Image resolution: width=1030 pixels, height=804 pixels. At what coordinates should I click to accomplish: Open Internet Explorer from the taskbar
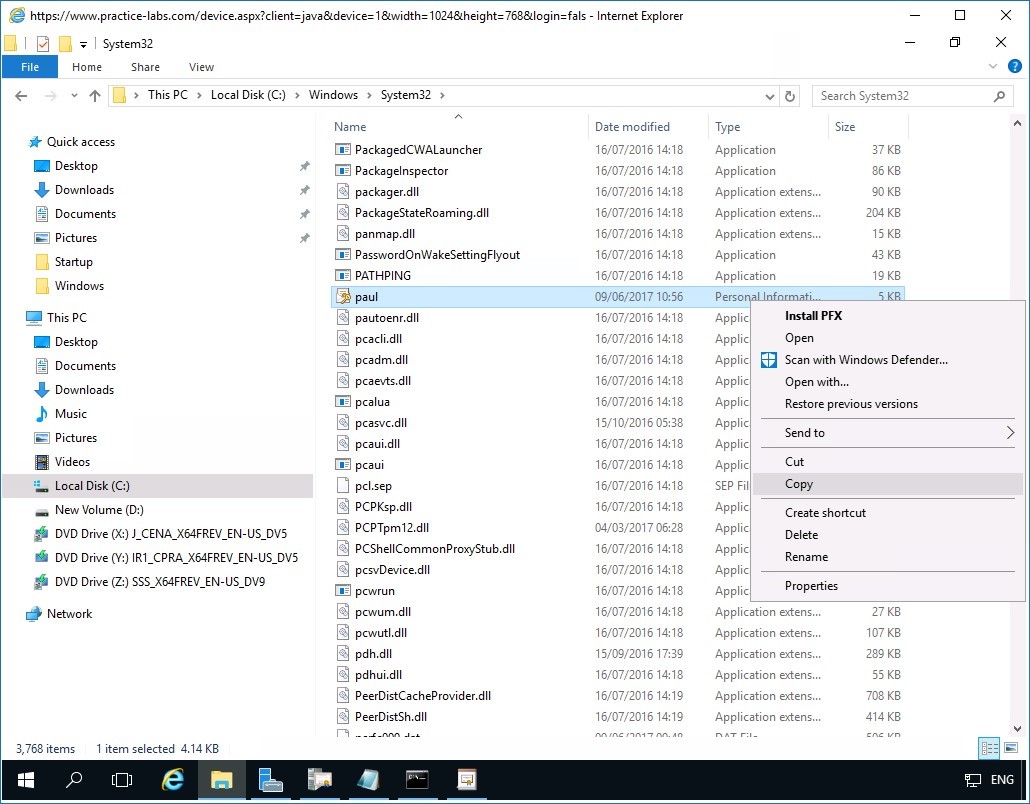[173, 780]
